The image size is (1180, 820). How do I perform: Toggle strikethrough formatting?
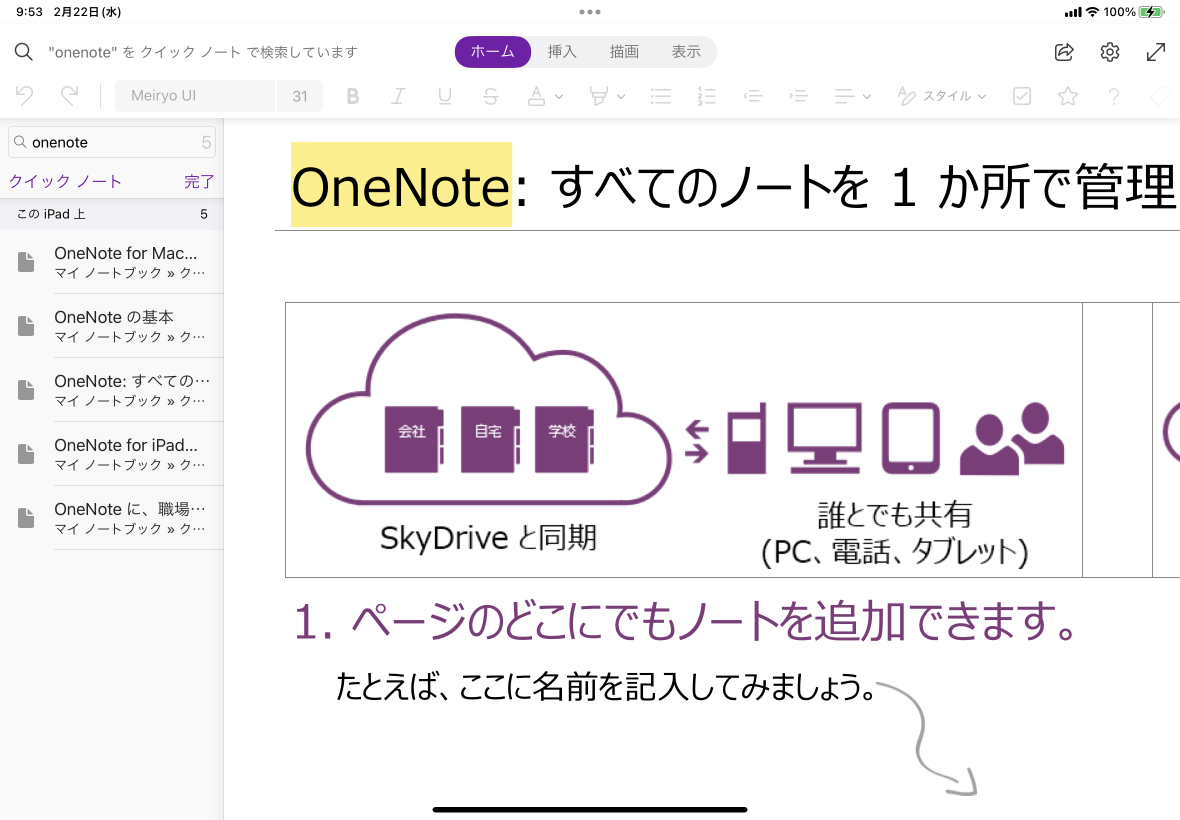491,96
